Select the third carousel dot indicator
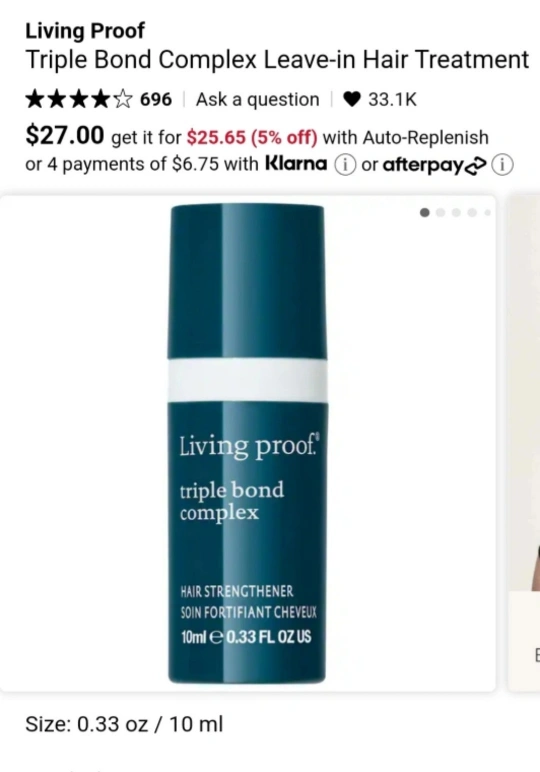The image size is (540, 772). coord(456,213)
